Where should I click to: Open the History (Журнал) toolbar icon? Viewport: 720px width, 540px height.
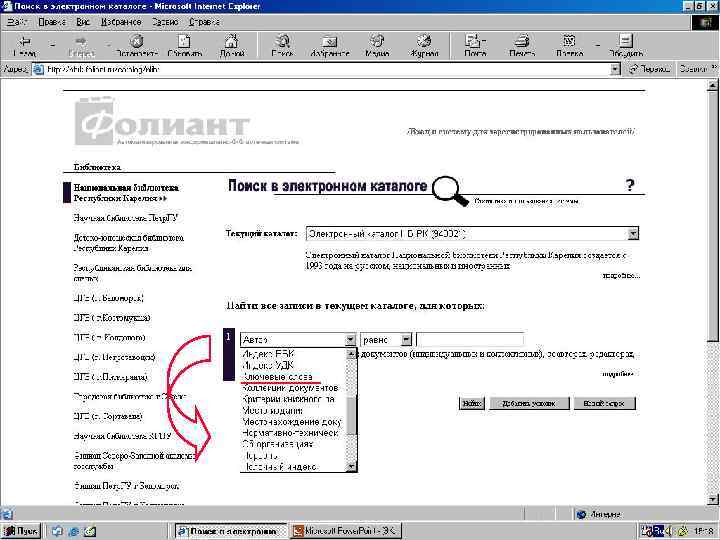tap(424, 46)
